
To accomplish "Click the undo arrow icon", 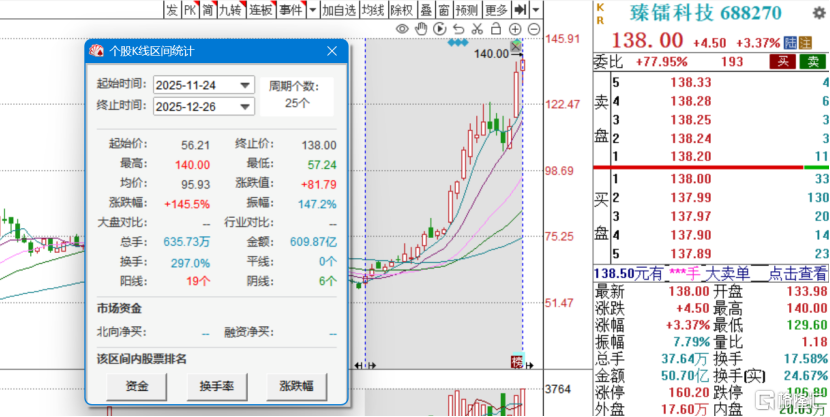I will [458, 30].
